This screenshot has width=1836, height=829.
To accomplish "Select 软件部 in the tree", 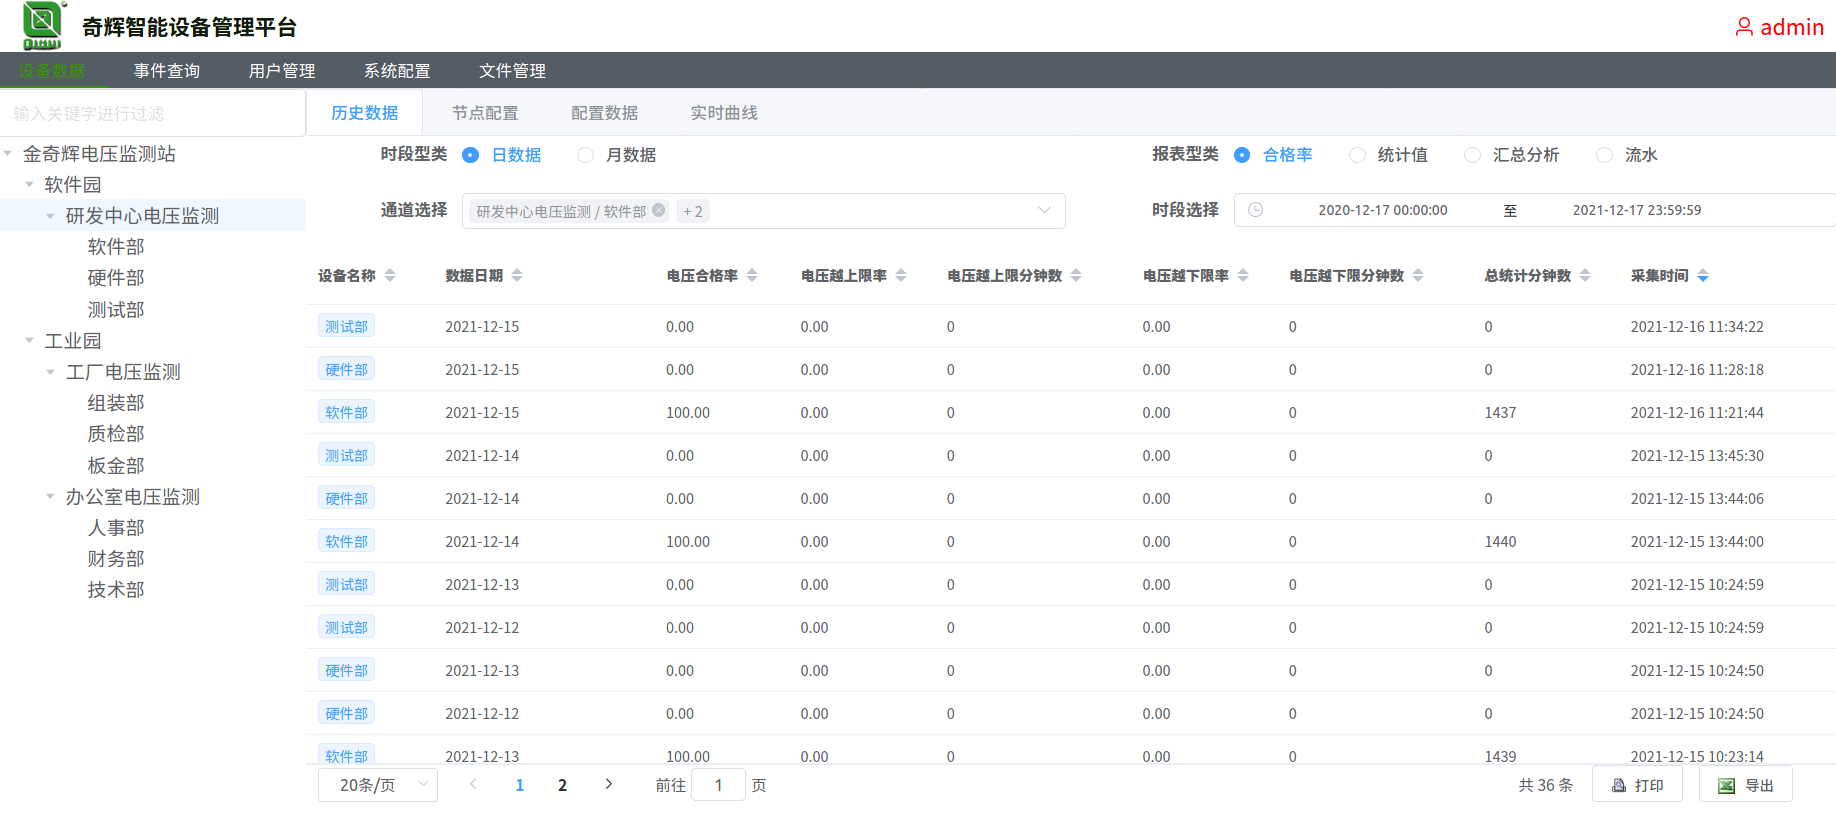I will click(116, 247).
